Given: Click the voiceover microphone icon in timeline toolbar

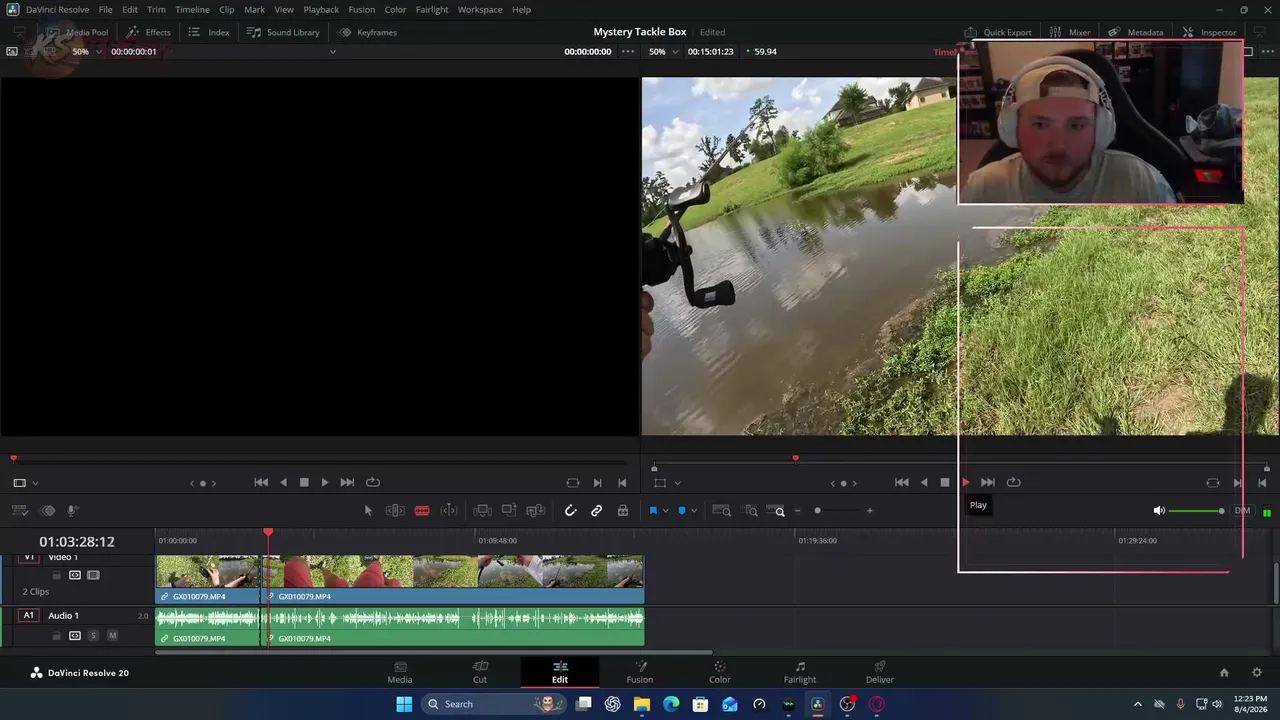Looking at the screenshot, I should tap(72, 511).
